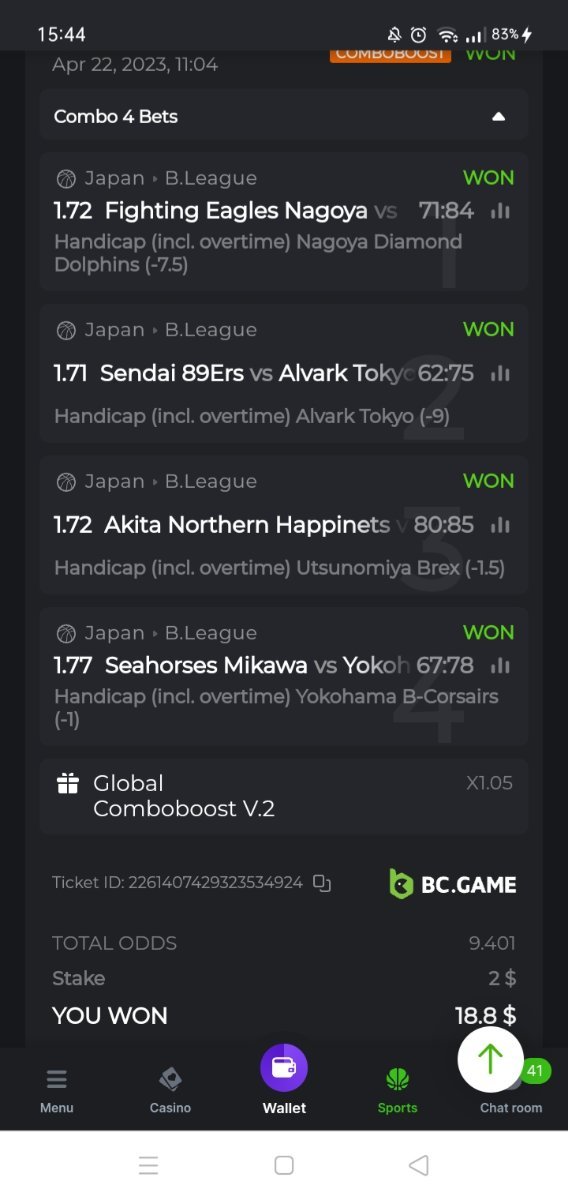Tap the Android home navigation button

[x=284, y=1165]
